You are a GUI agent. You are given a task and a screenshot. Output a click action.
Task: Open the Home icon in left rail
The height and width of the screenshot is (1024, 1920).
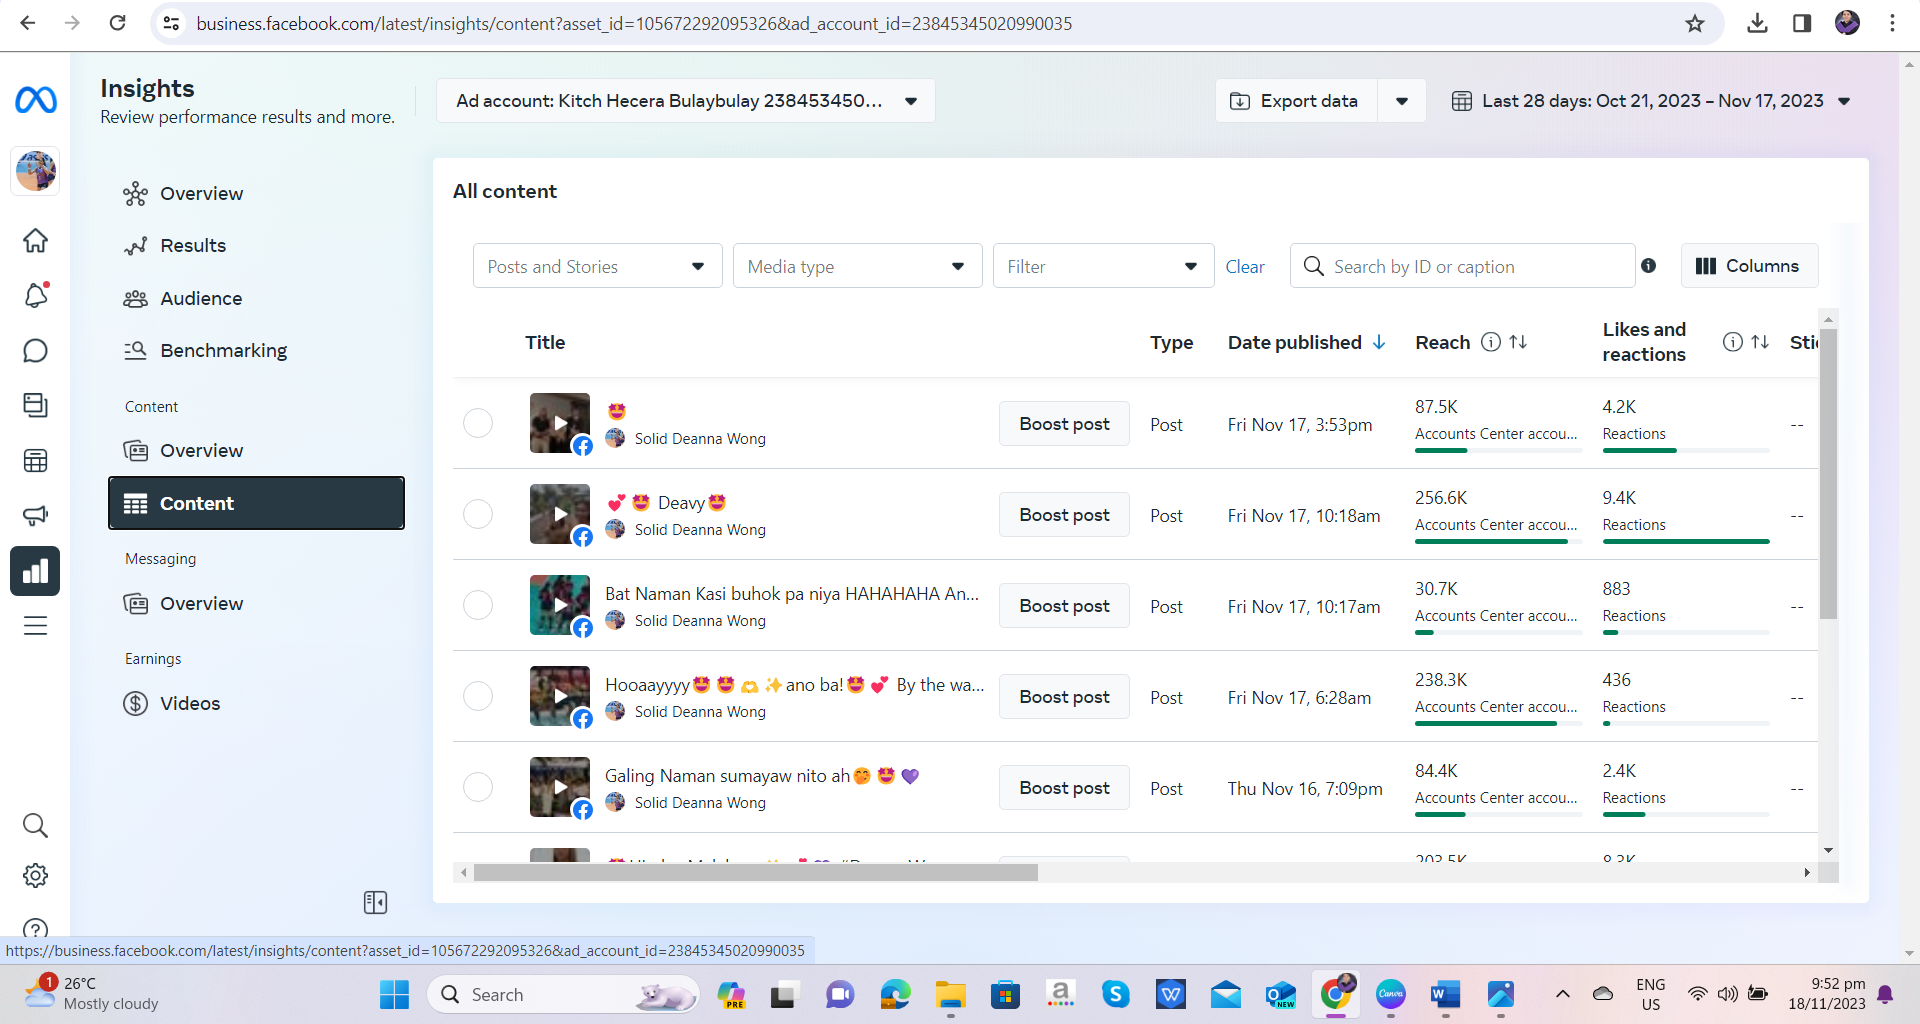pyautogui.click(x=35, y=241)
